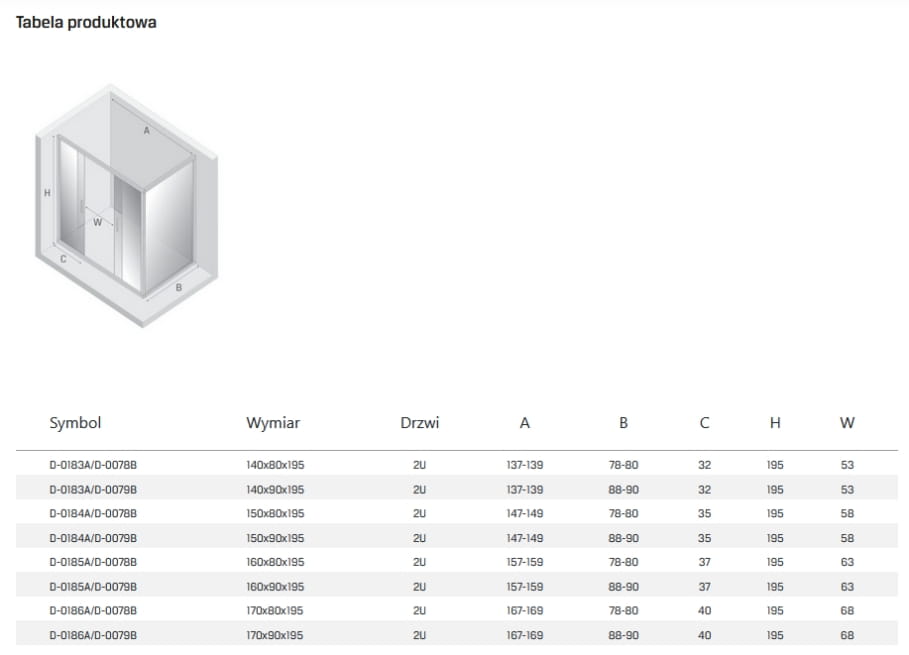Click the 140x80x195 dimension cell
The height and width of the screenshot is (655, 909).
[x=275, y=466]
